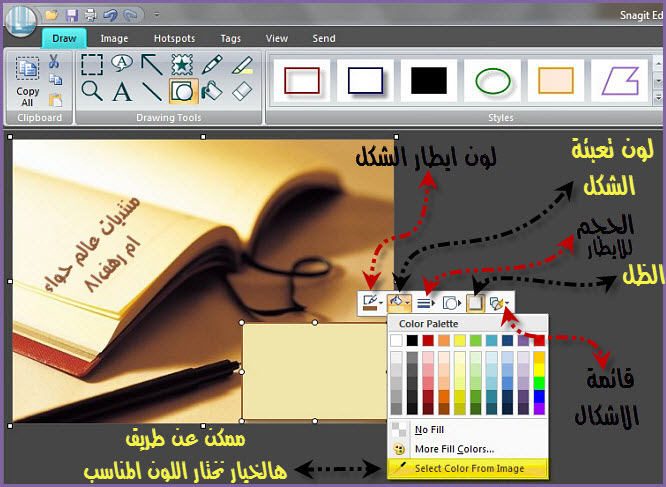Select the Arrow drawing tool
Viewport: 666px width, 487px height.
pyautogui.click(x=152, y=65)
